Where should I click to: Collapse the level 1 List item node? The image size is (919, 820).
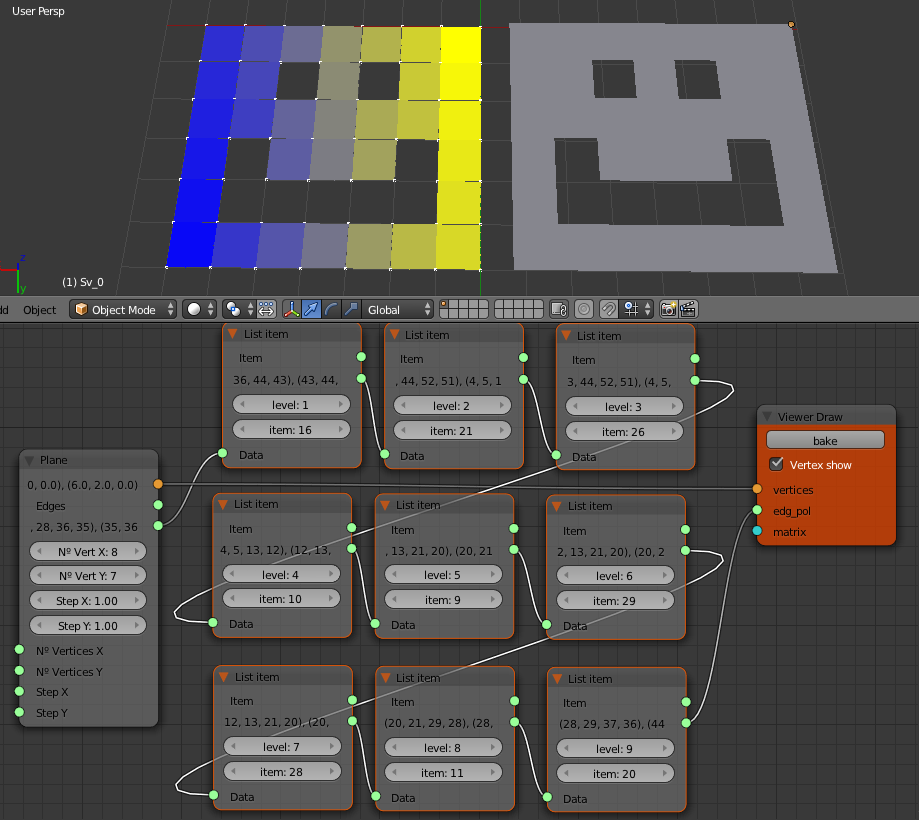(233, 334)
